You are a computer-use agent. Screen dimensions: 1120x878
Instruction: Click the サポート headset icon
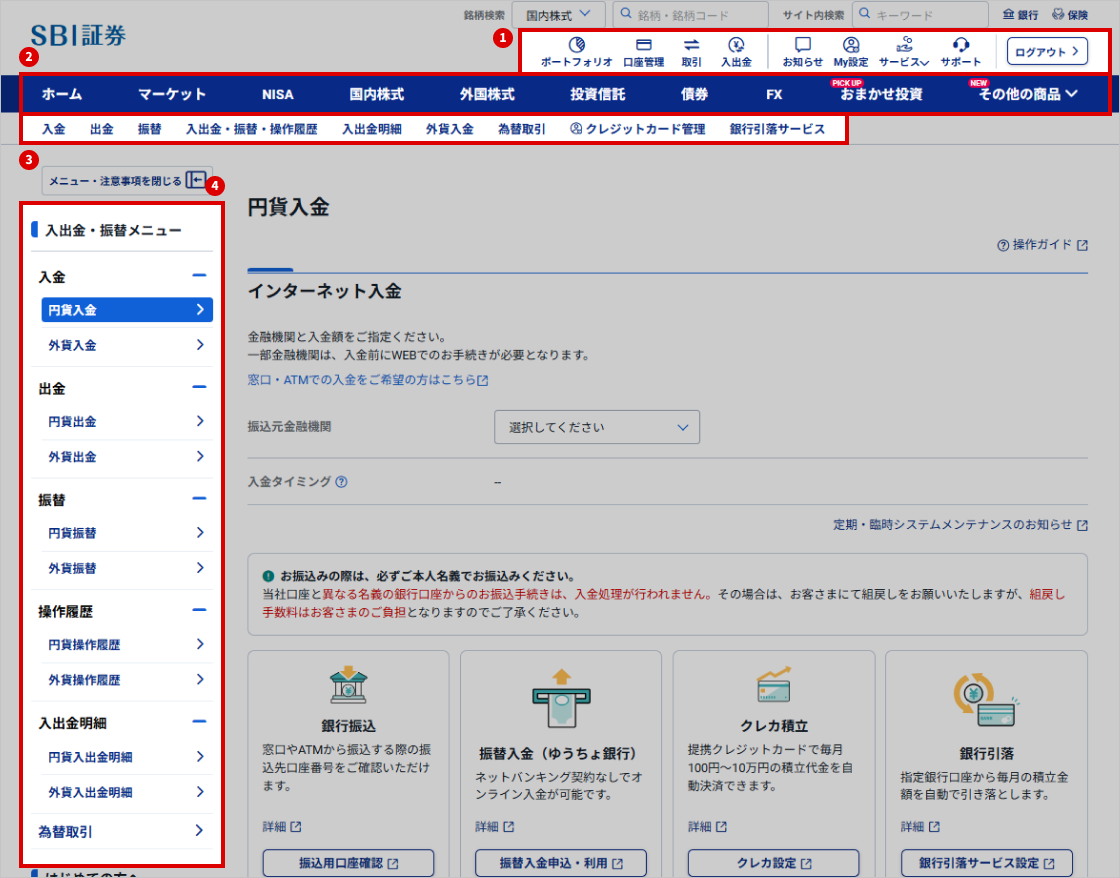pyautogui.click(x=961, y=45)
